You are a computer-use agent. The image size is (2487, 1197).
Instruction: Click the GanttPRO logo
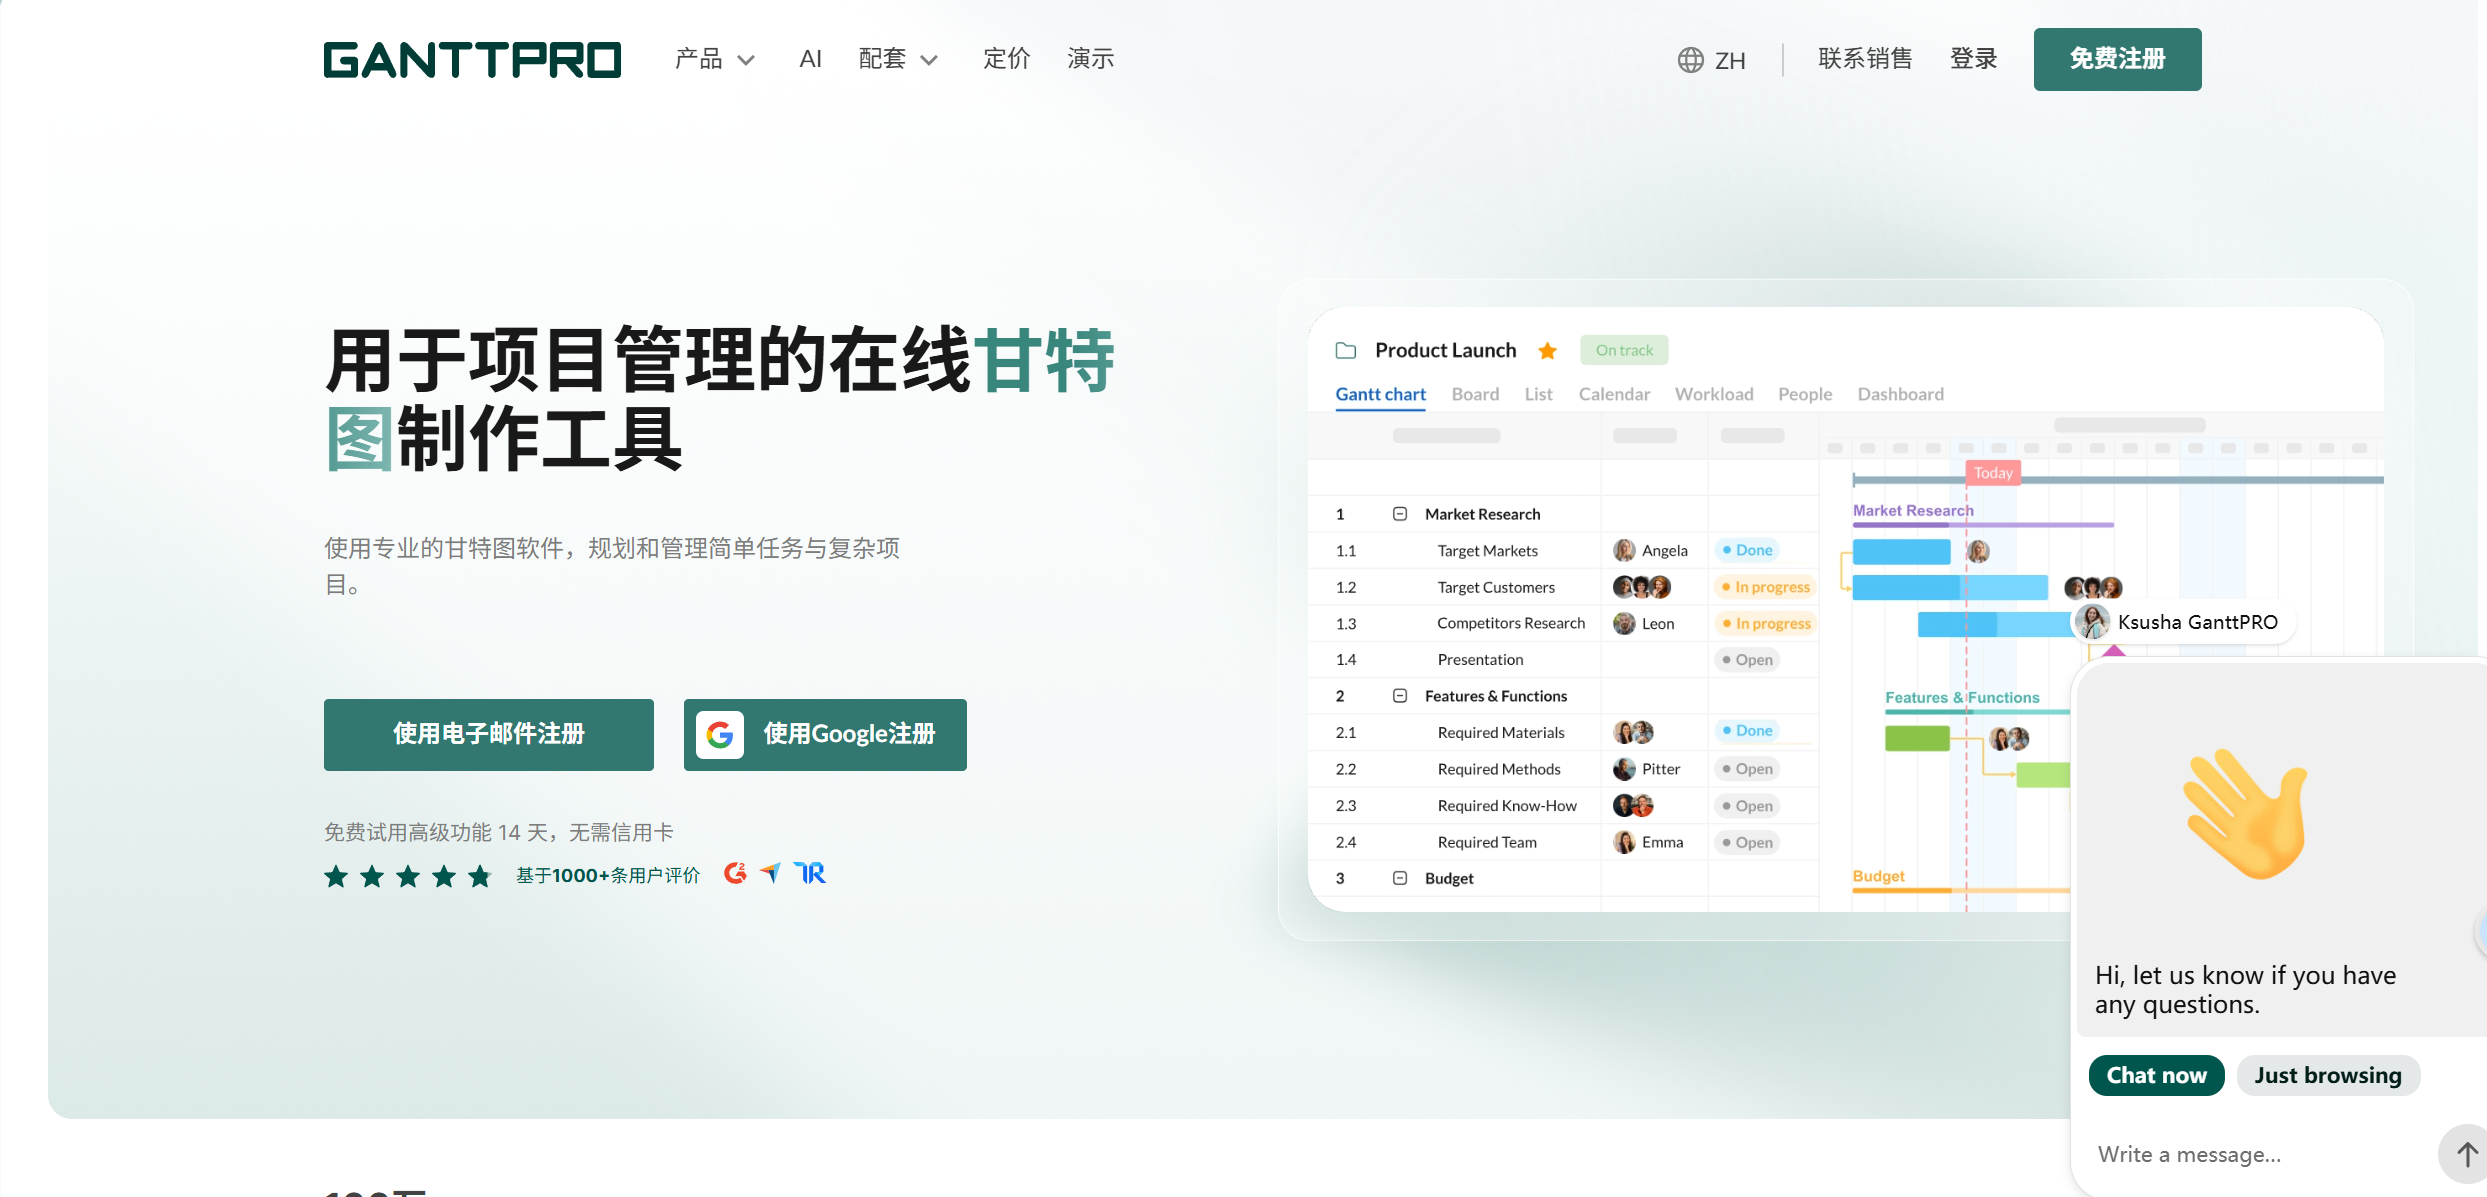(x=472, y=60)
